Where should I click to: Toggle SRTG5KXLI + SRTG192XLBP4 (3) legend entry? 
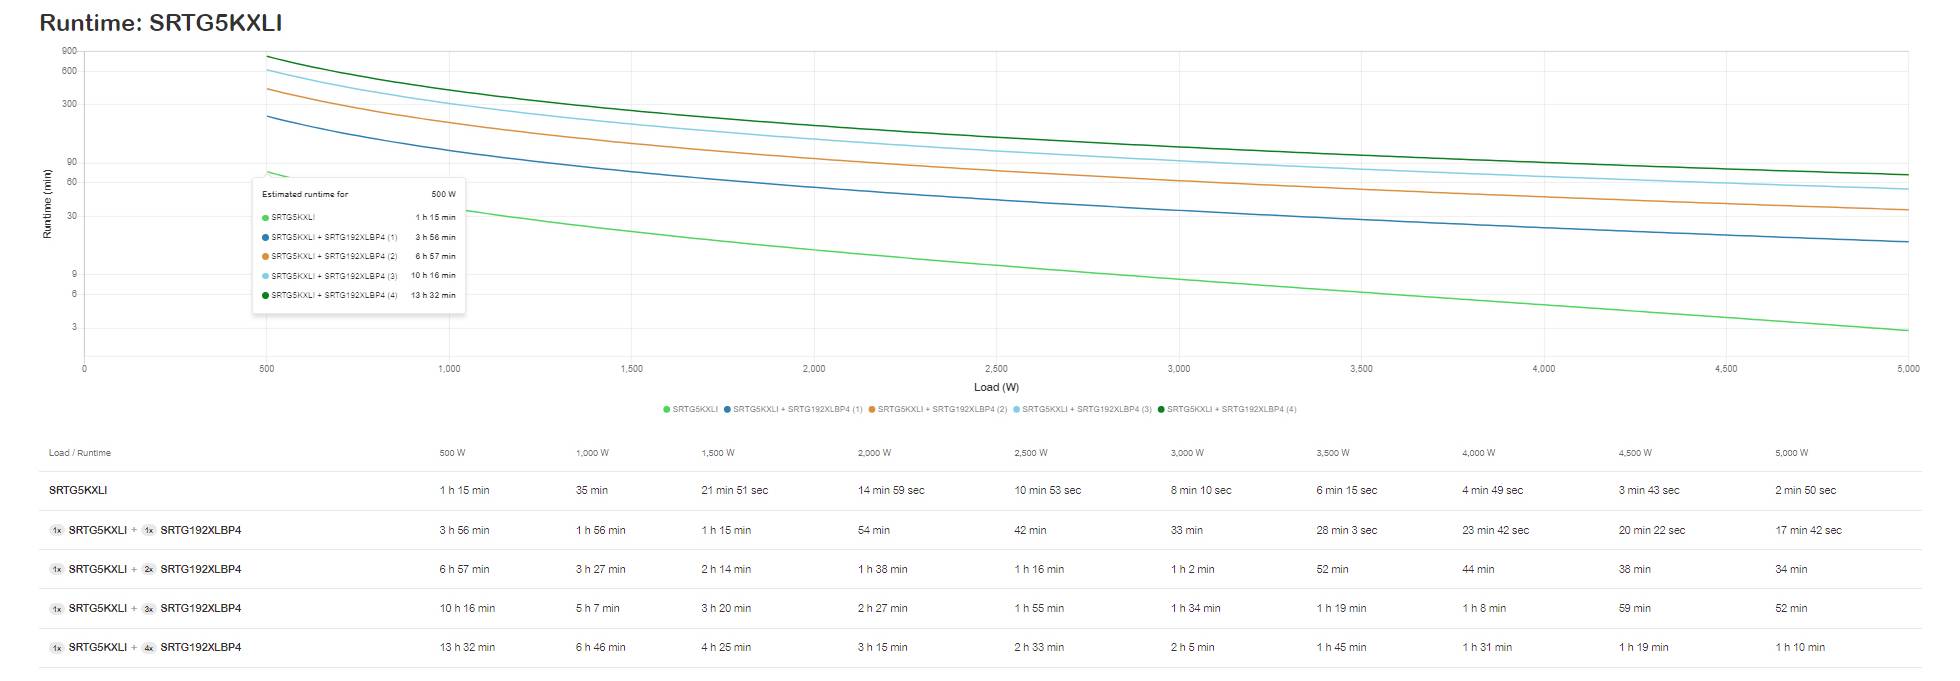pyautogui.click(x=1083, y=409)
